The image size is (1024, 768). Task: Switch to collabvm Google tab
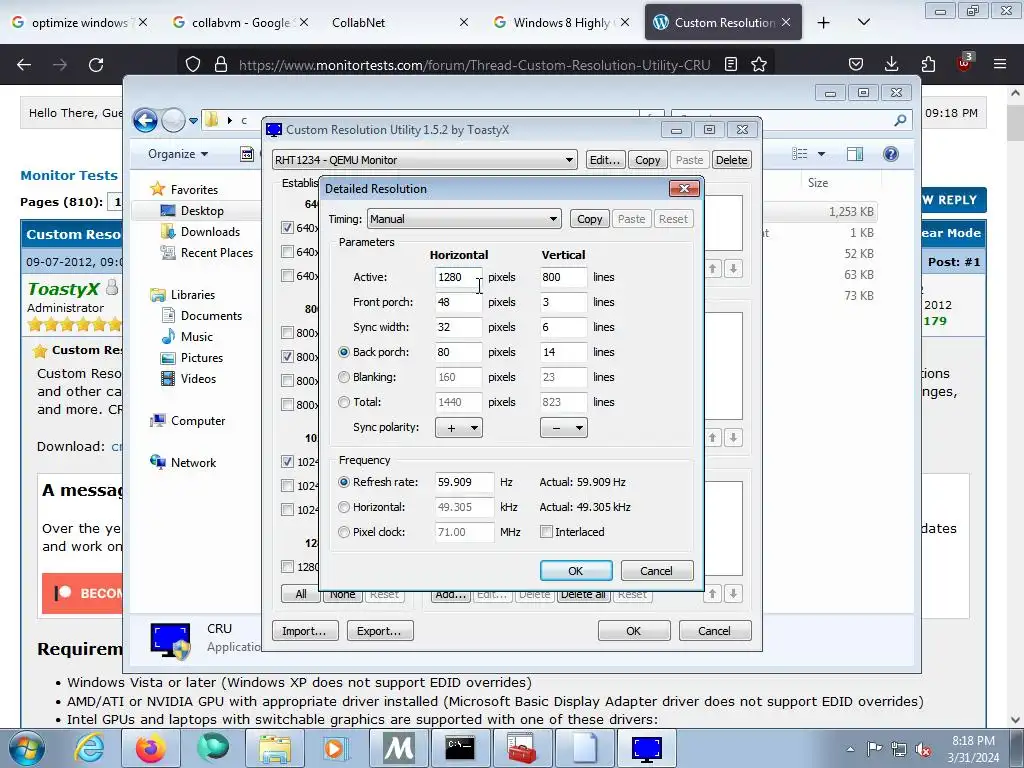point(240,23)
